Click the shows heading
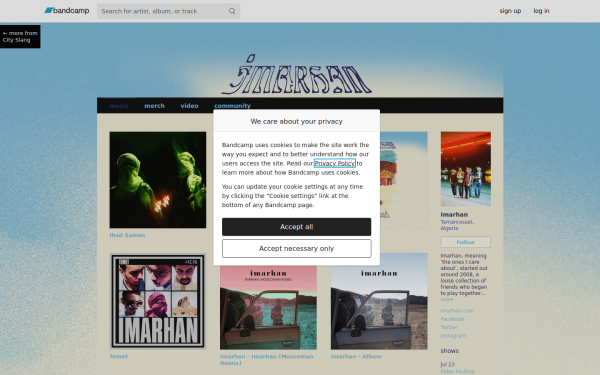600x375 pixels. (450, 351)
